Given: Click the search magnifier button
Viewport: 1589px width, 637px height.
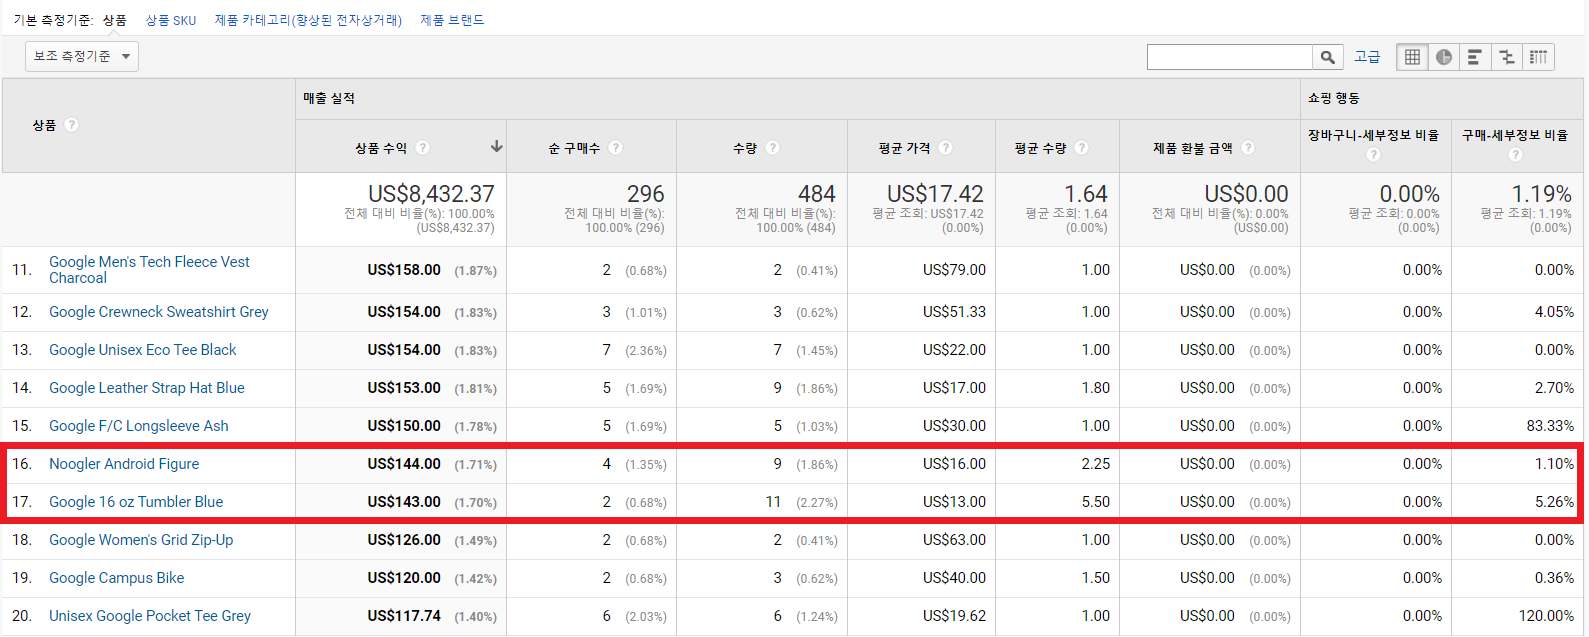Looking at the screenshot, I should [1327, 57].
